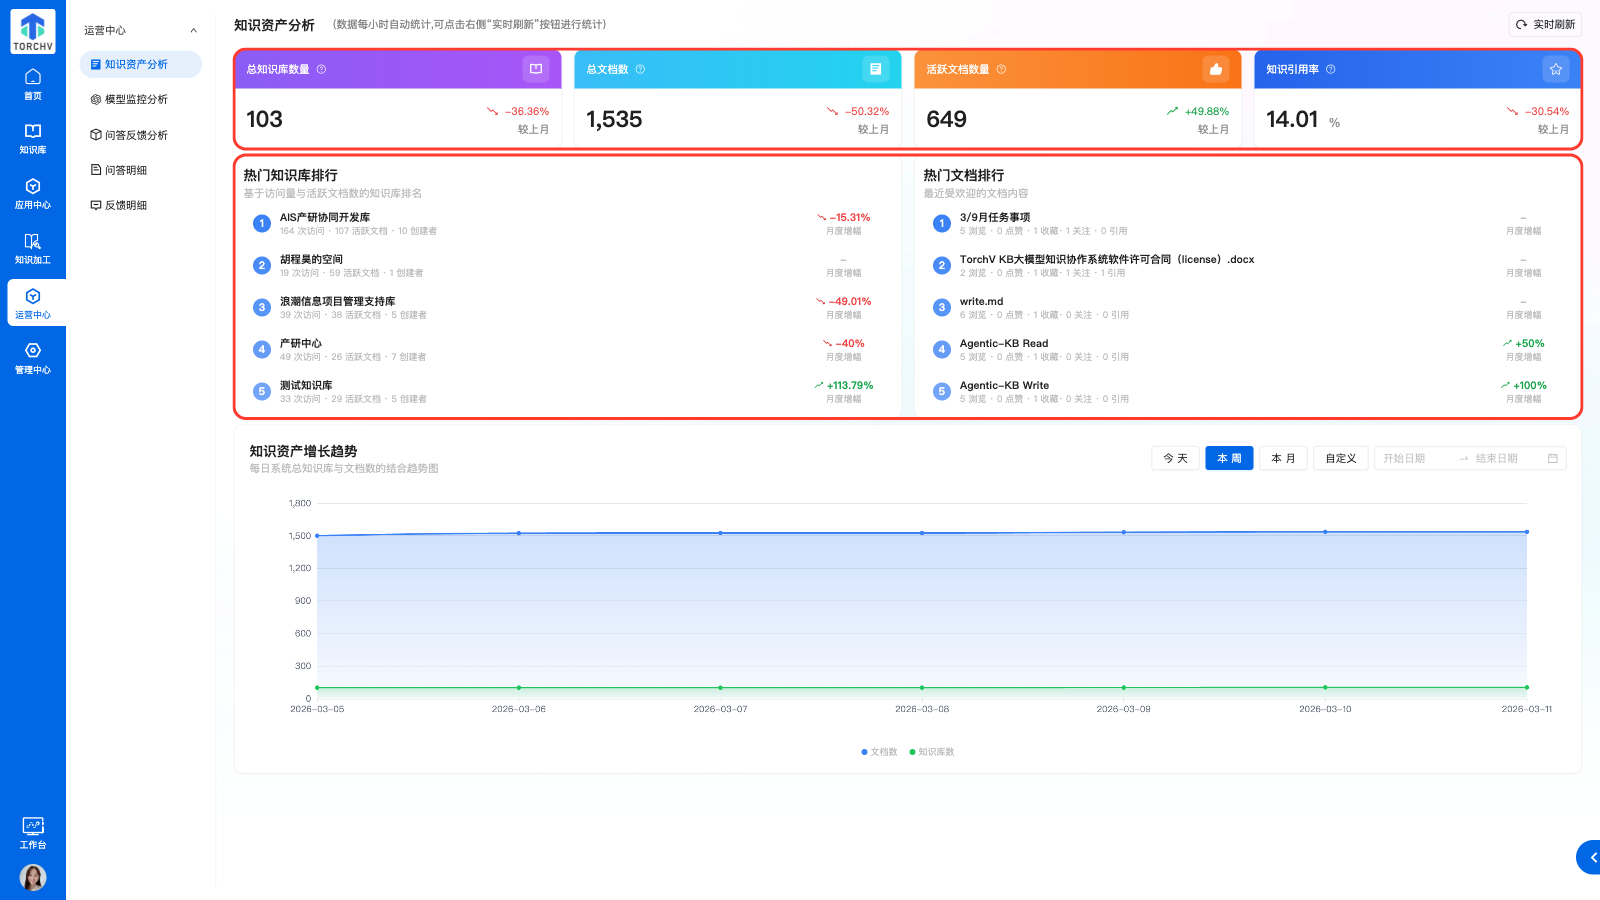This screenshot has height=900, width=1600.
Task: Navigate to 问答反馈分析 page
Action: 136,135
